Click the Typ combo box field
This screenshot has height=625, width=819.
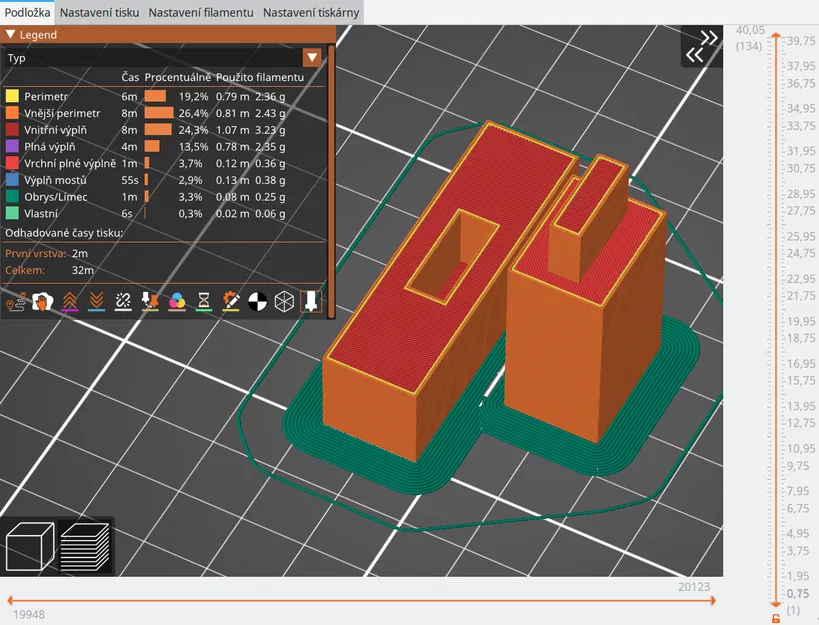tap(163, 57)
